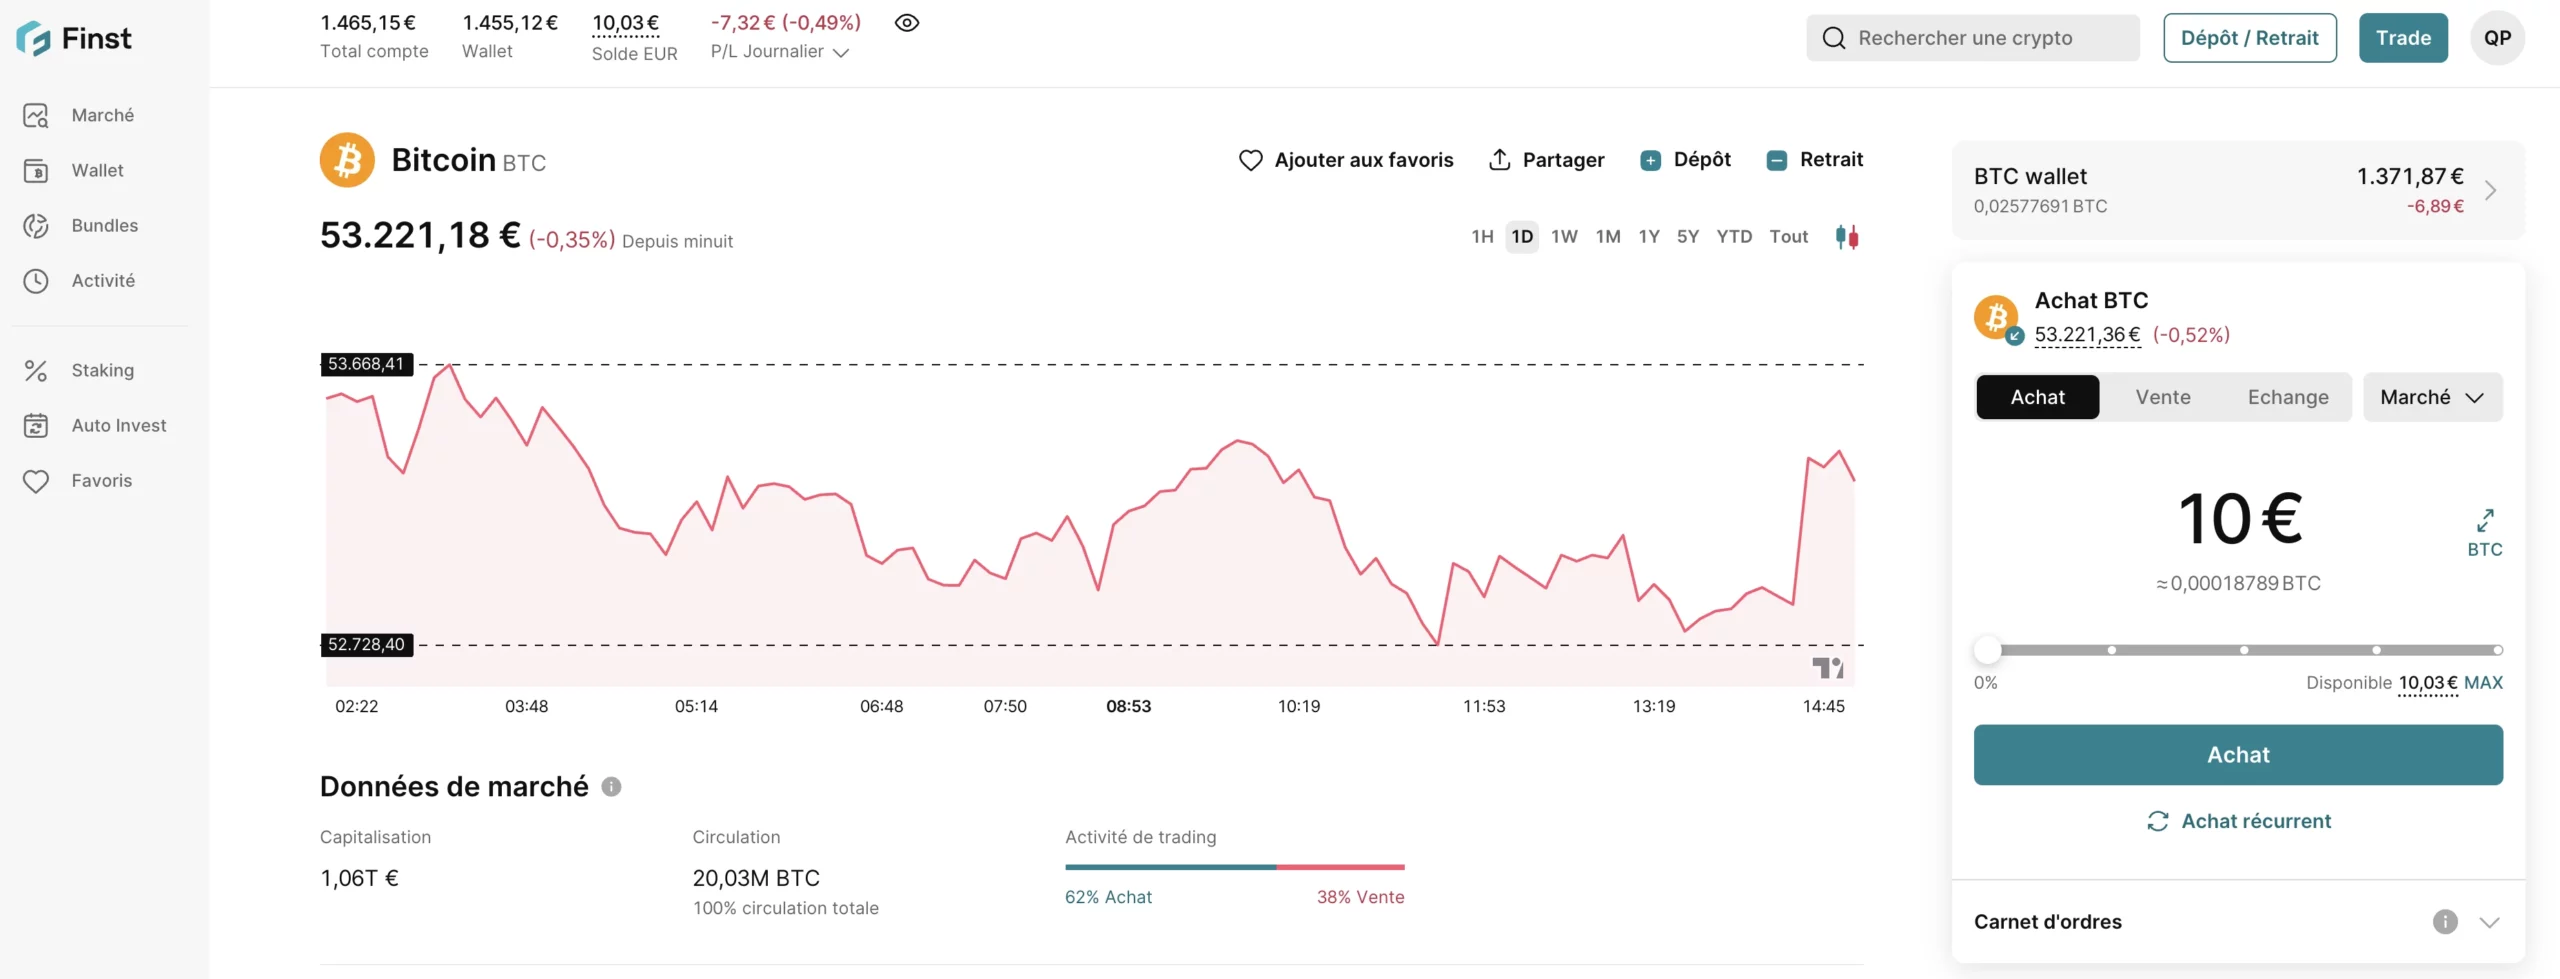The image size is (2560, 979).
Task: Click the Dépôt / Retrait button
Action: [x=2250, y=38]
